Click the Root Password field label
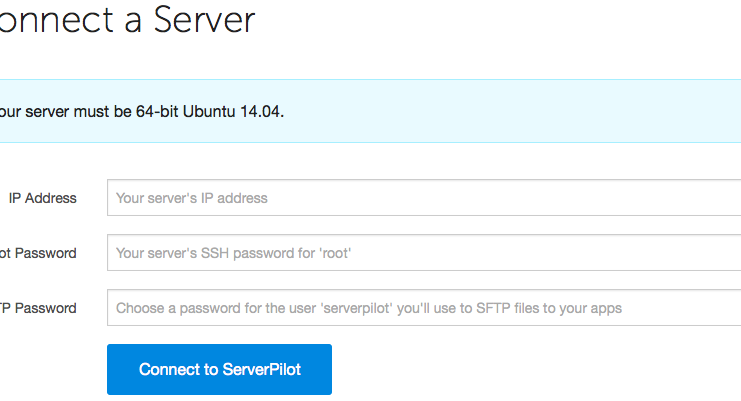 coord(38,253)
